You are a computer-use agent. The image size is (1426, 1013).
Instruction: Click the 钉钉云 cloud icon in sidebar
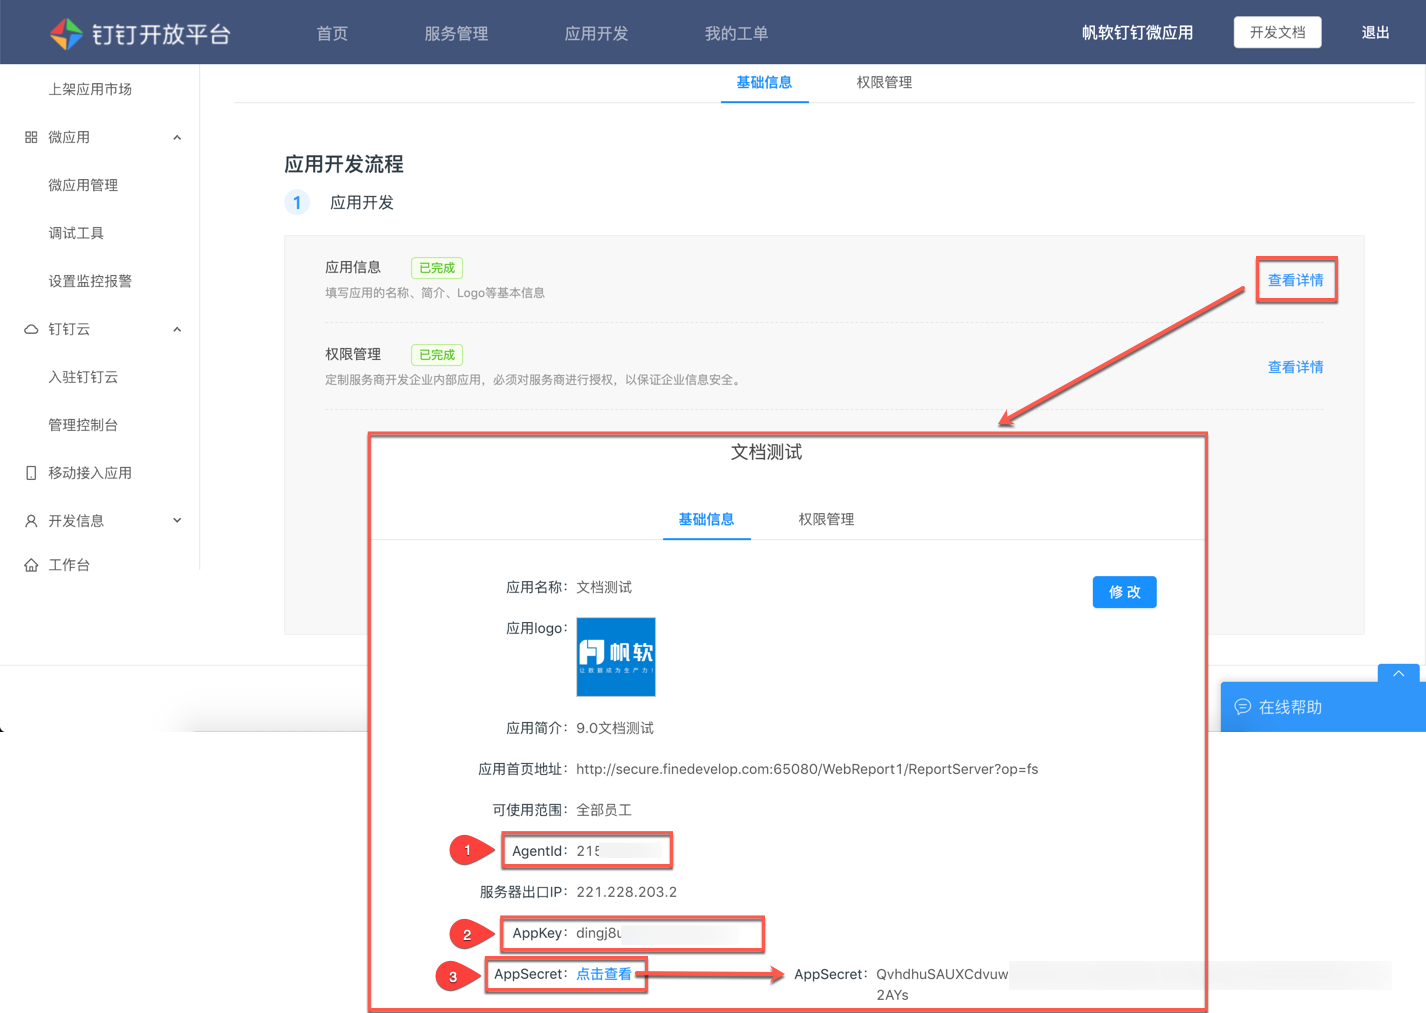click(31, 329)
